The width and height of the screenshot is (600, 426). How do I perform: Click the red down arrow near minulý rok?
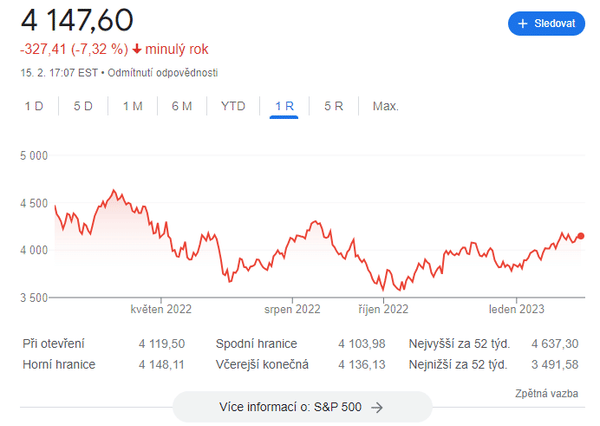pyautogui.click(x=137, y=49)
